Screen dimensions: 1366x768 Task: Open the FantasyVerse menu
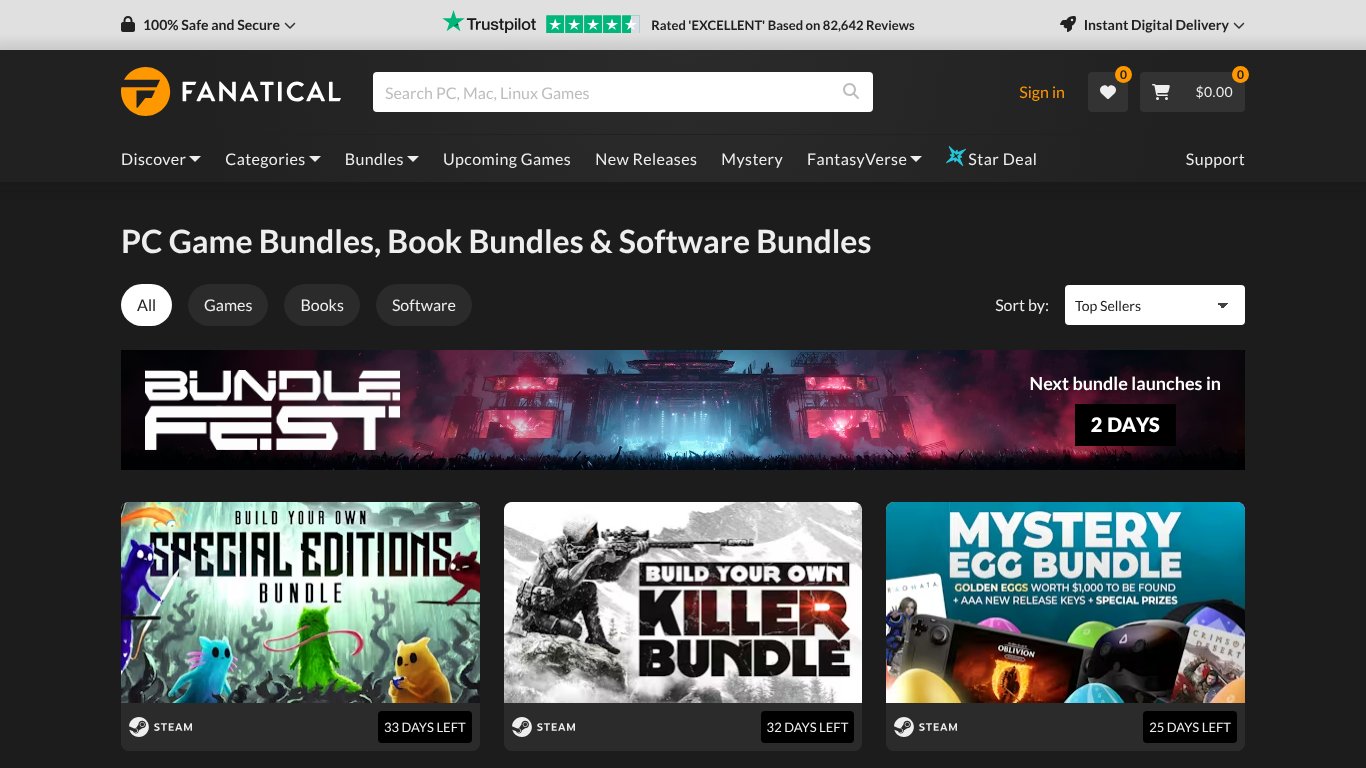[864, 159]
